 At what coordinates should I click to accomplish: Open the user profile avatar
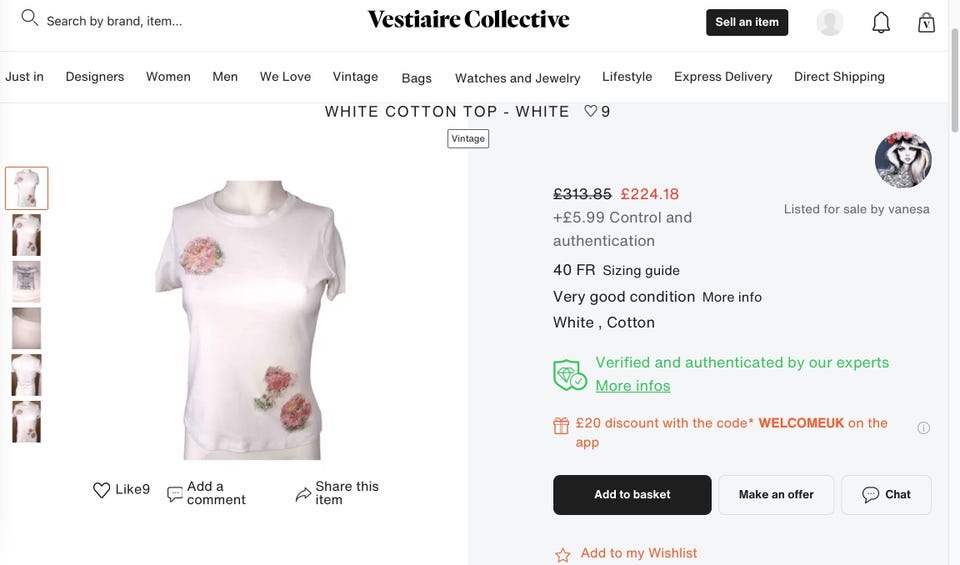830,23
